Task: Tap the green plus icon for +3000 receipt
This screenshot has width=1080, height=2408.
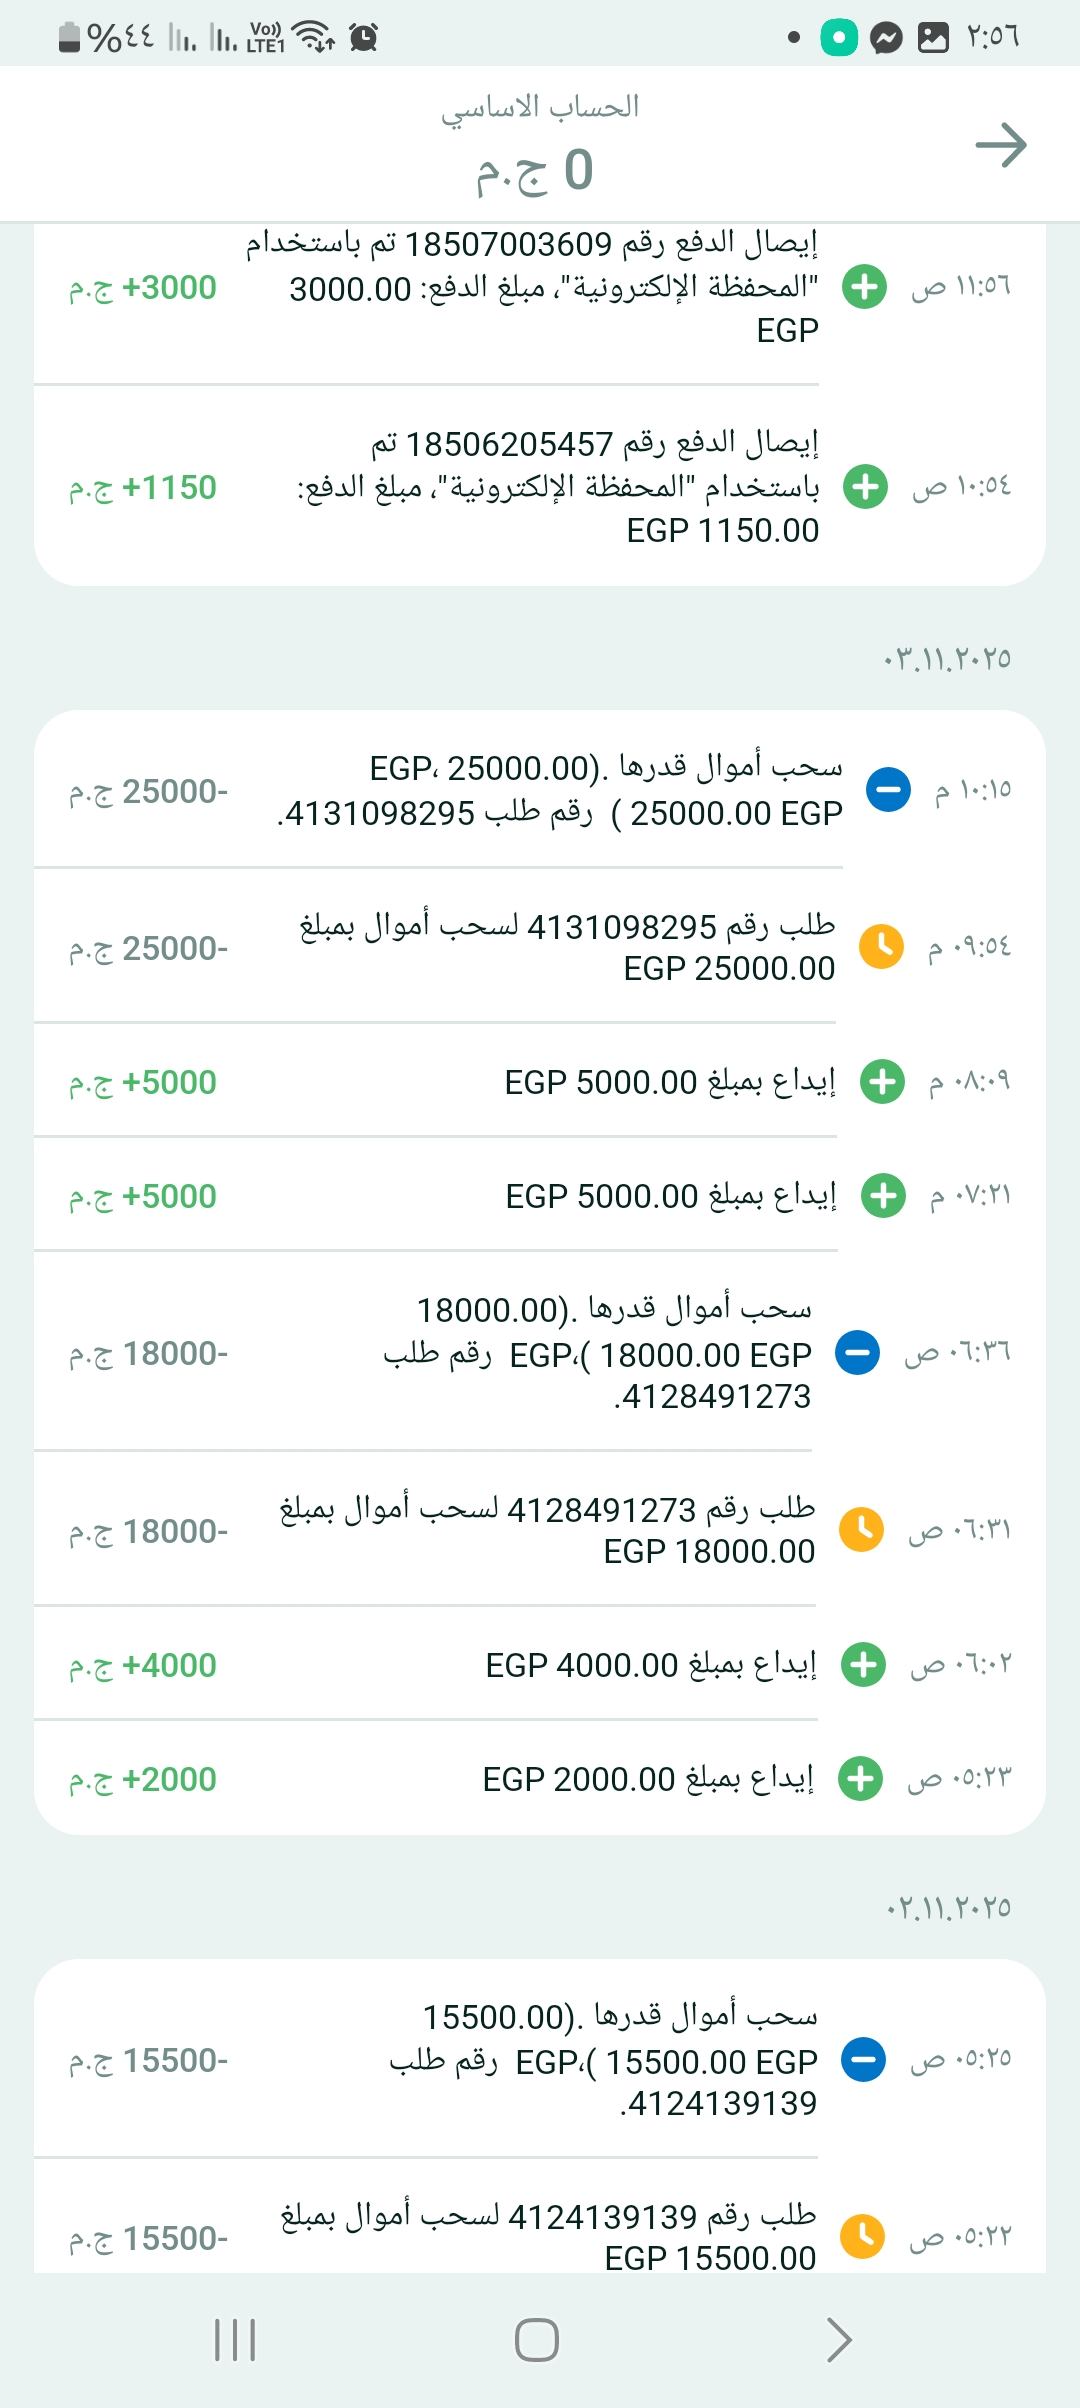Action: click(x=864, y=287)
